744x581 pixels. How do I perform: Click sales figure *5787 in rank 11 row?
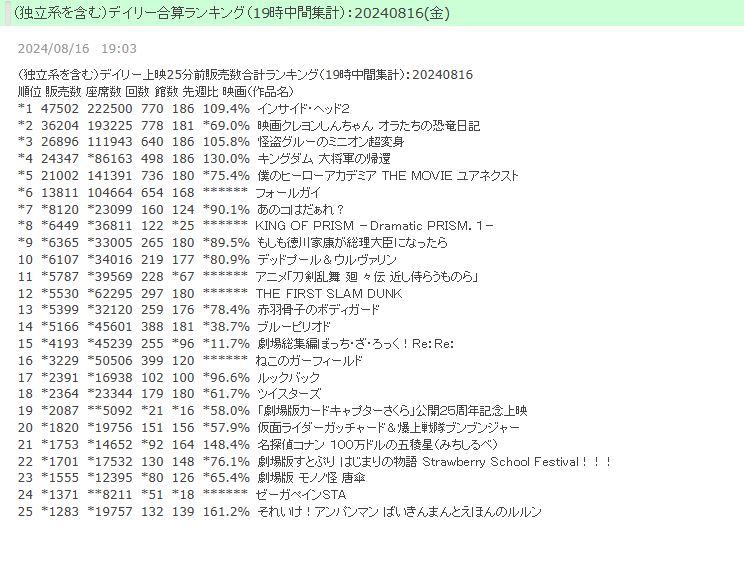click(60, 276)
